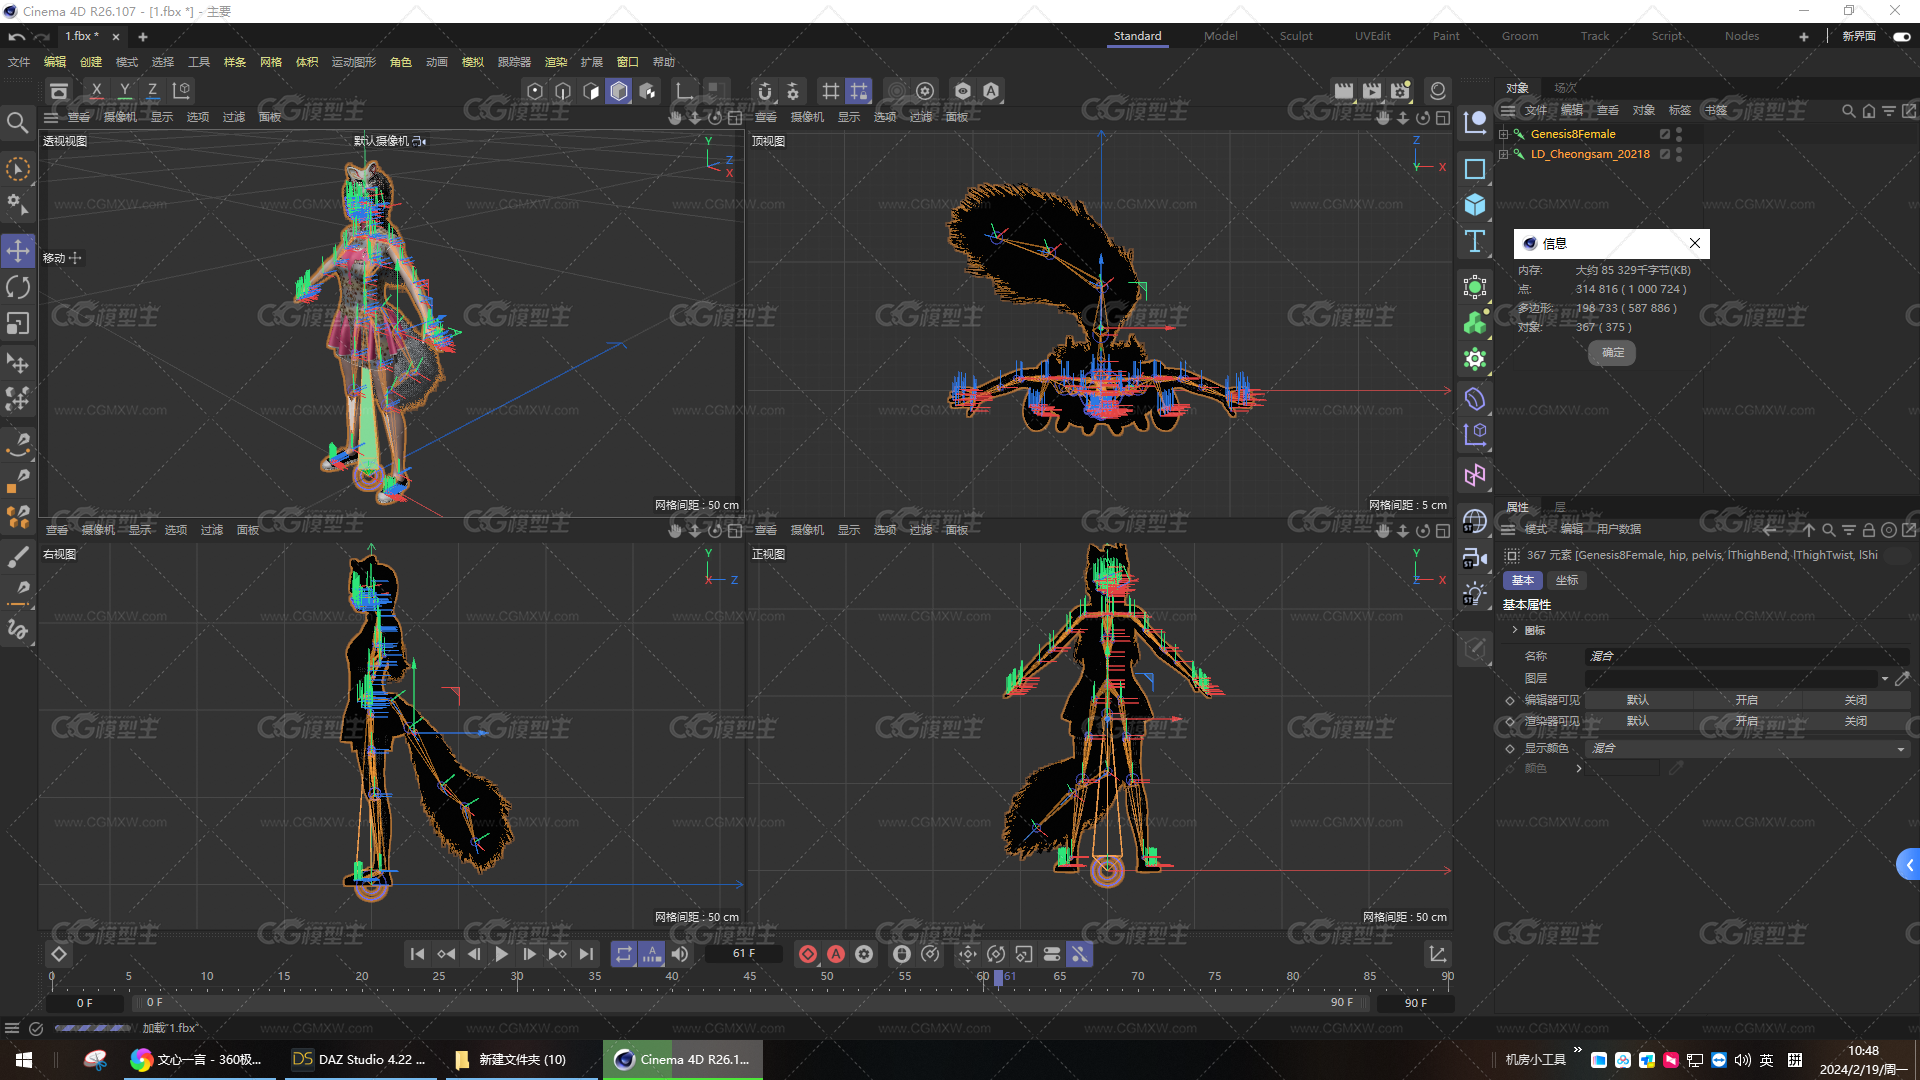The width and height of the screenshot is (1920, 1080).
Task: Go to end of animation
Action: 586,954
